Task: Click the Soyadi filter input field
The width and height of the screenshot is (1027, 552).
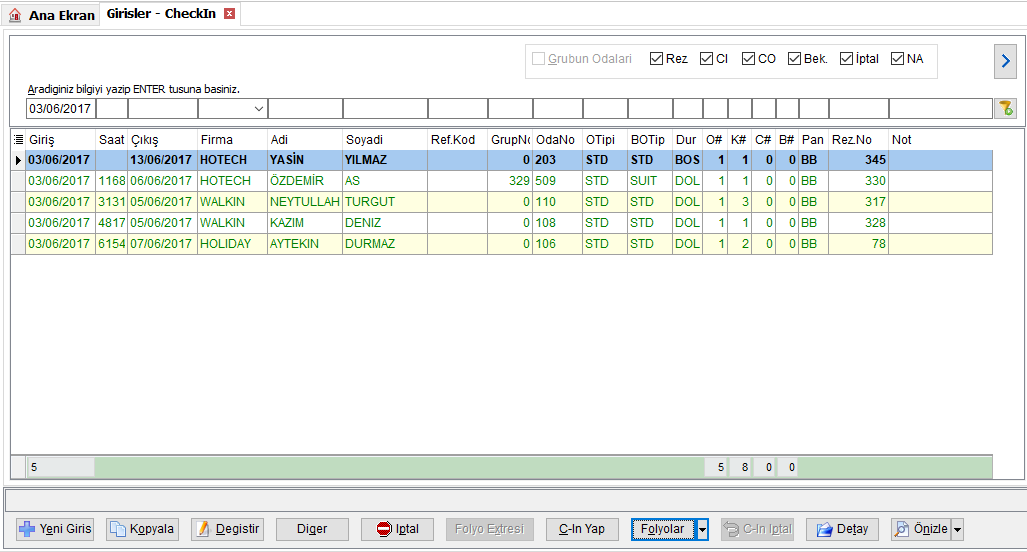Action: pyautogui.click(x=386, y=109)
